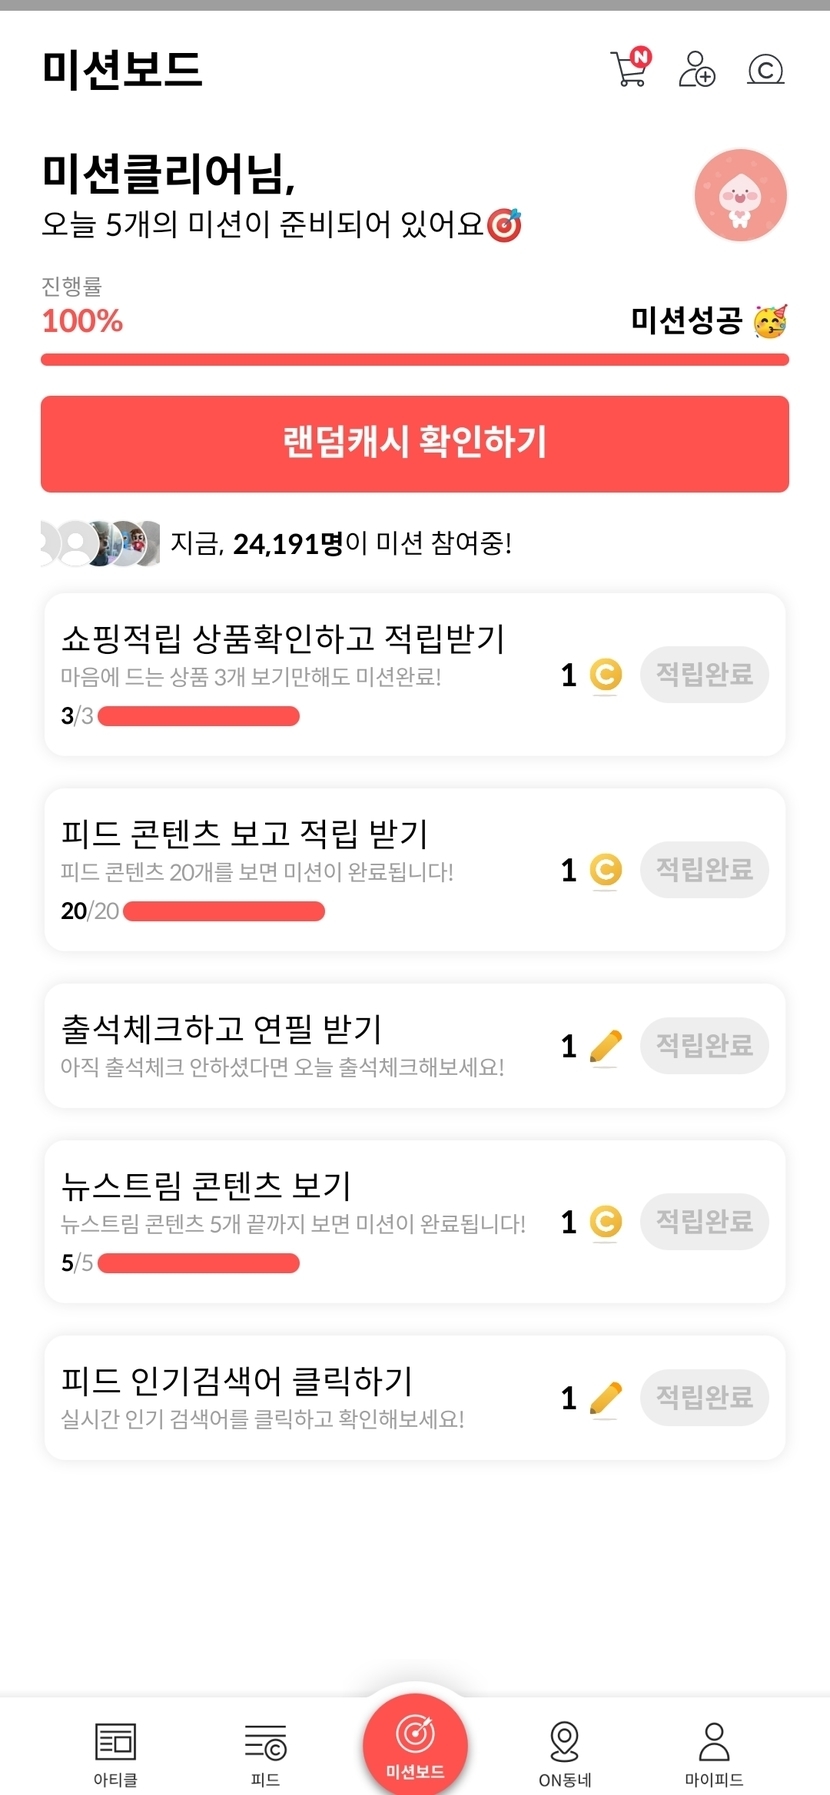Tap 적립완료 for 출석체크 mission
Image resolution: width=830 pixels, height=1795 pixels.
[x=704, y=1046]
